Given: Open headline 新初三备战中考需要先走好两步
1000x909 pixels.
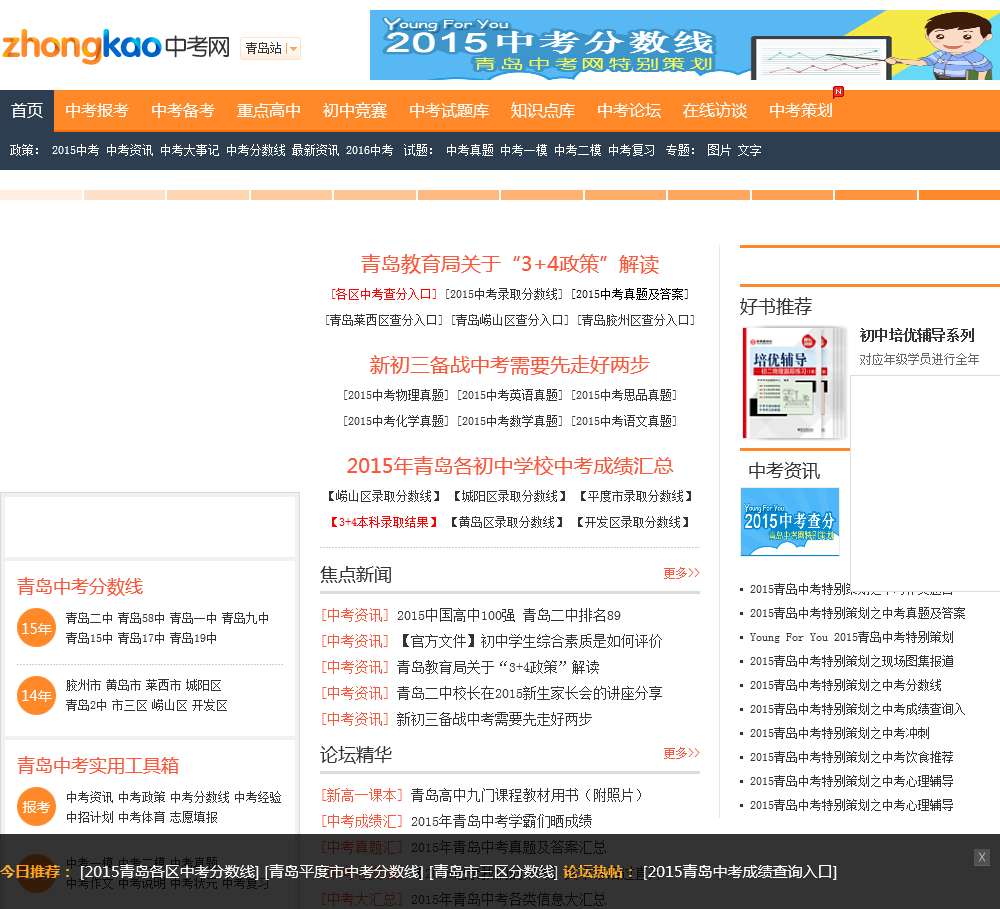Looking at the screenshot, I should [x=510, y=365].
